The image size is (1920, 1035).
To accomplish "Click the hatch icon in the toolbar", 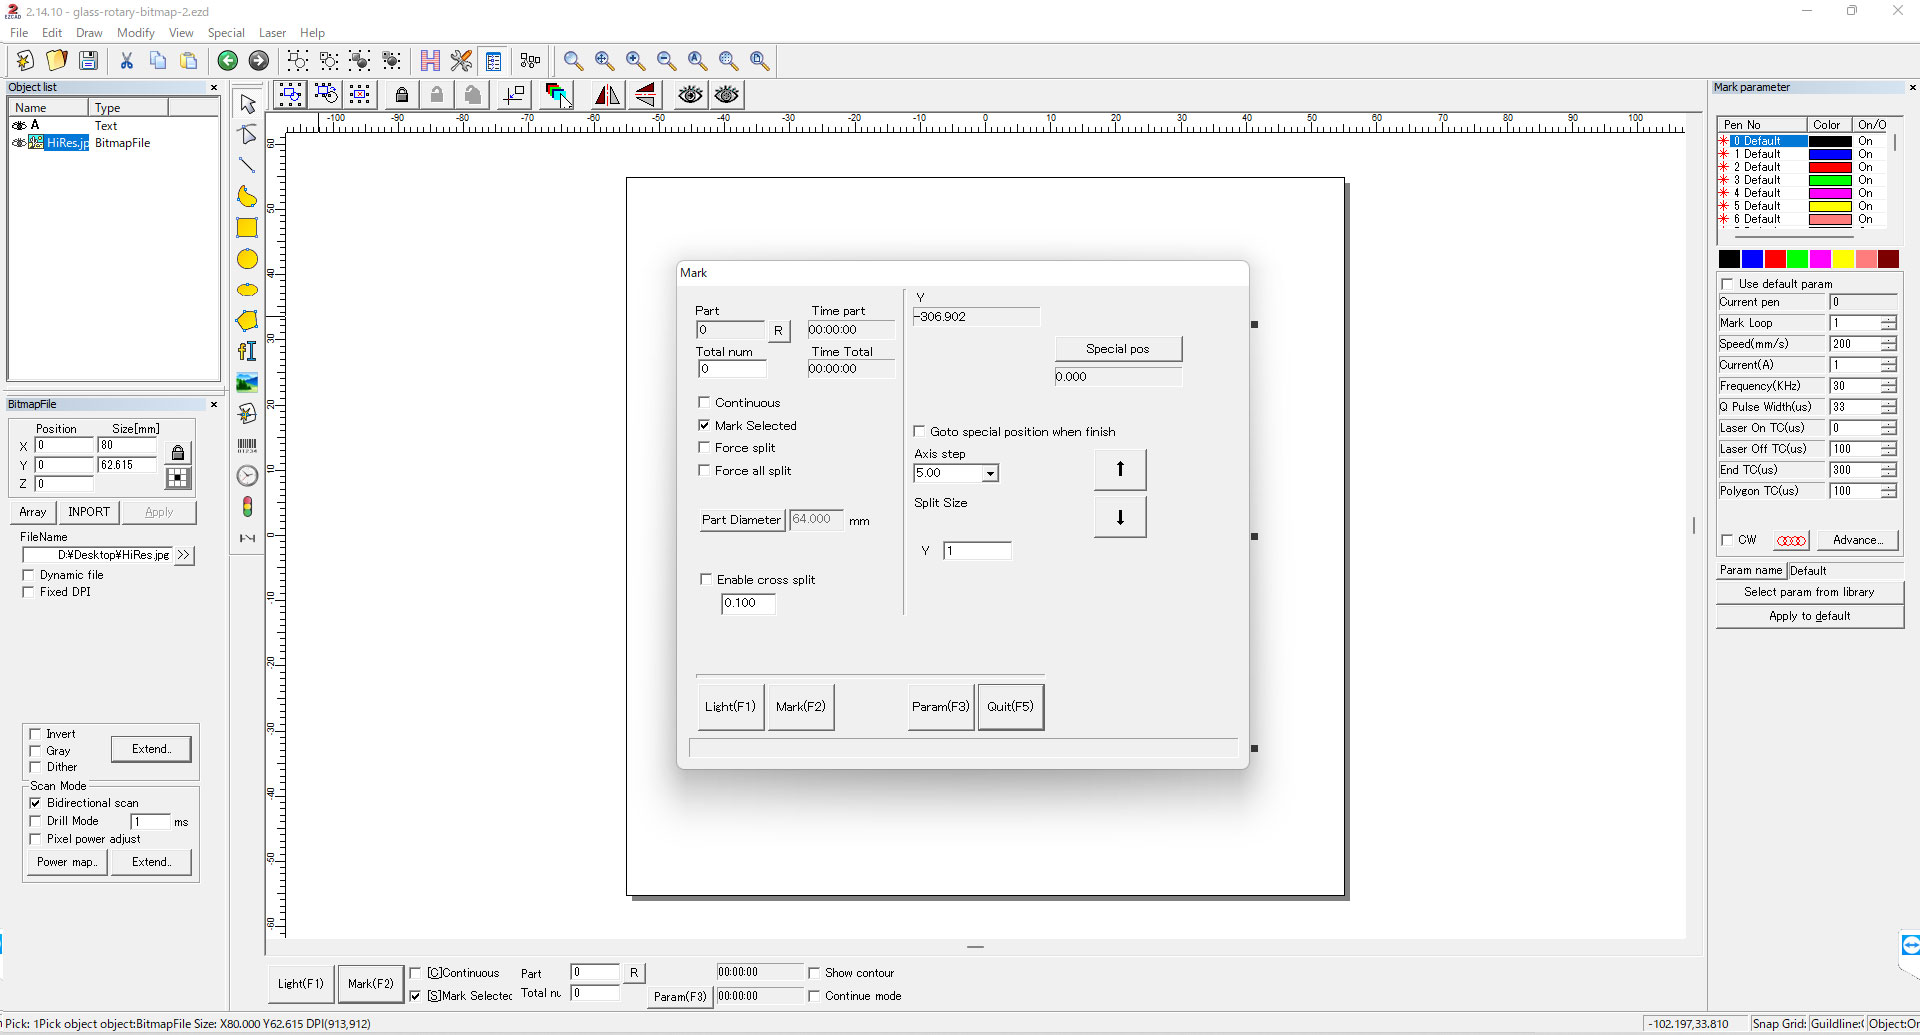I will [430, 61].
